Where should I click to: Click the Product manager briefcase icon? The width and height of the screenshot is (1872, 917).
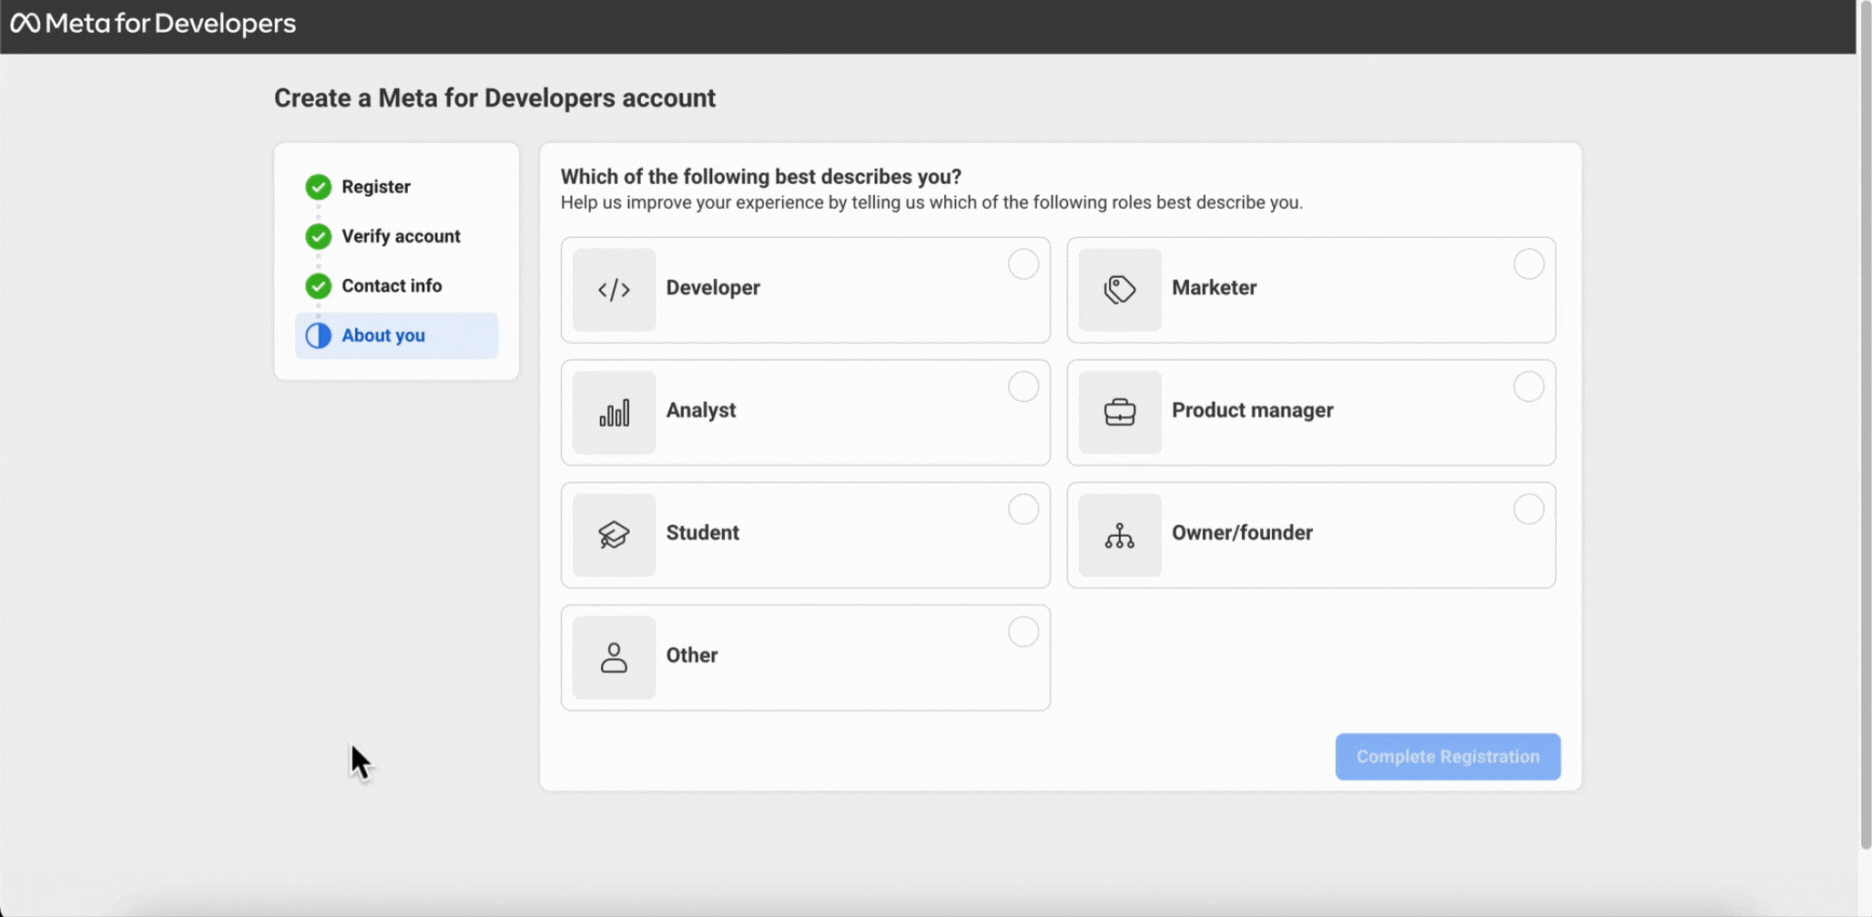click(x=1120, y=413)
